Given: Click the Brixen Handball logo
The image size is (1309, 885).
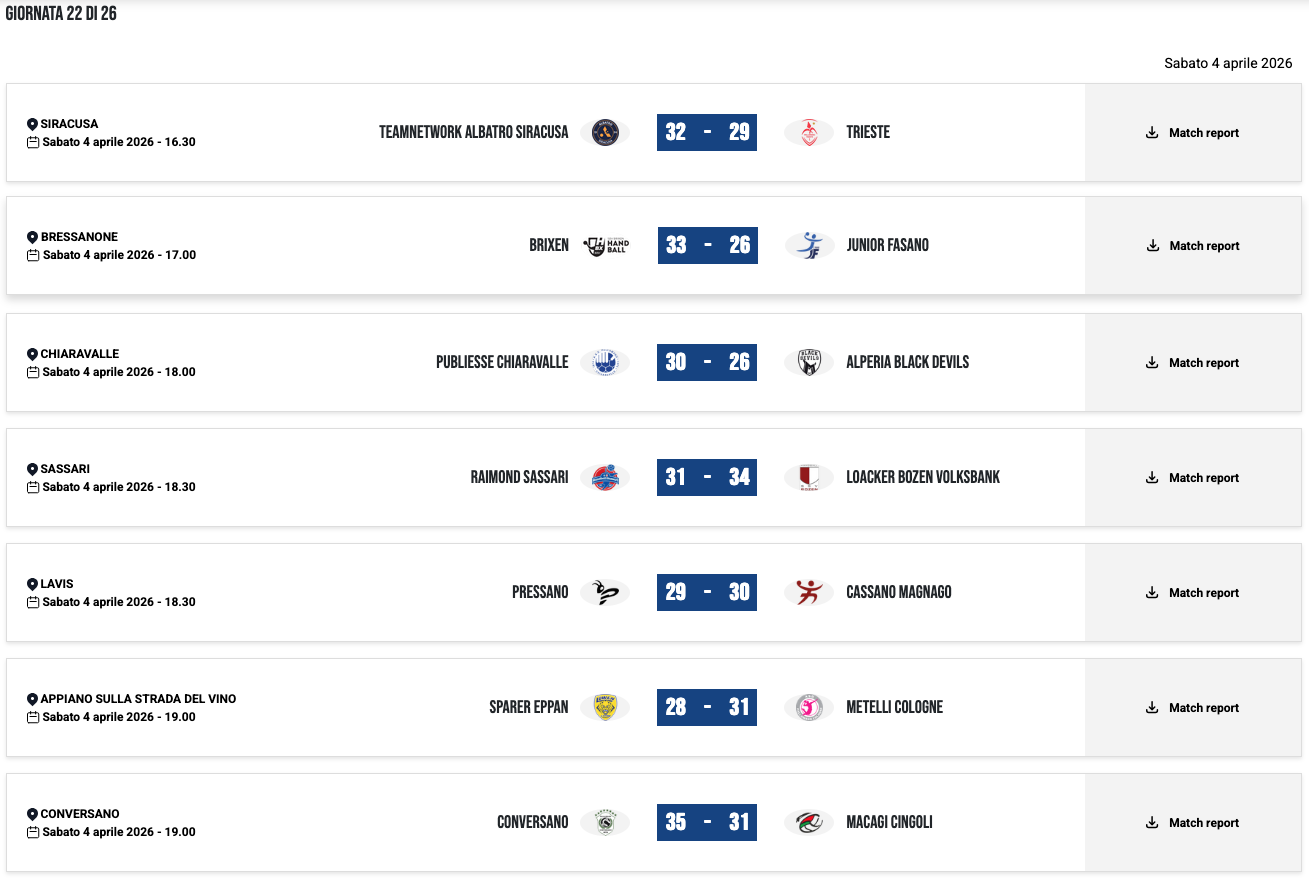Looking at the screenshot, I should 605,245.
